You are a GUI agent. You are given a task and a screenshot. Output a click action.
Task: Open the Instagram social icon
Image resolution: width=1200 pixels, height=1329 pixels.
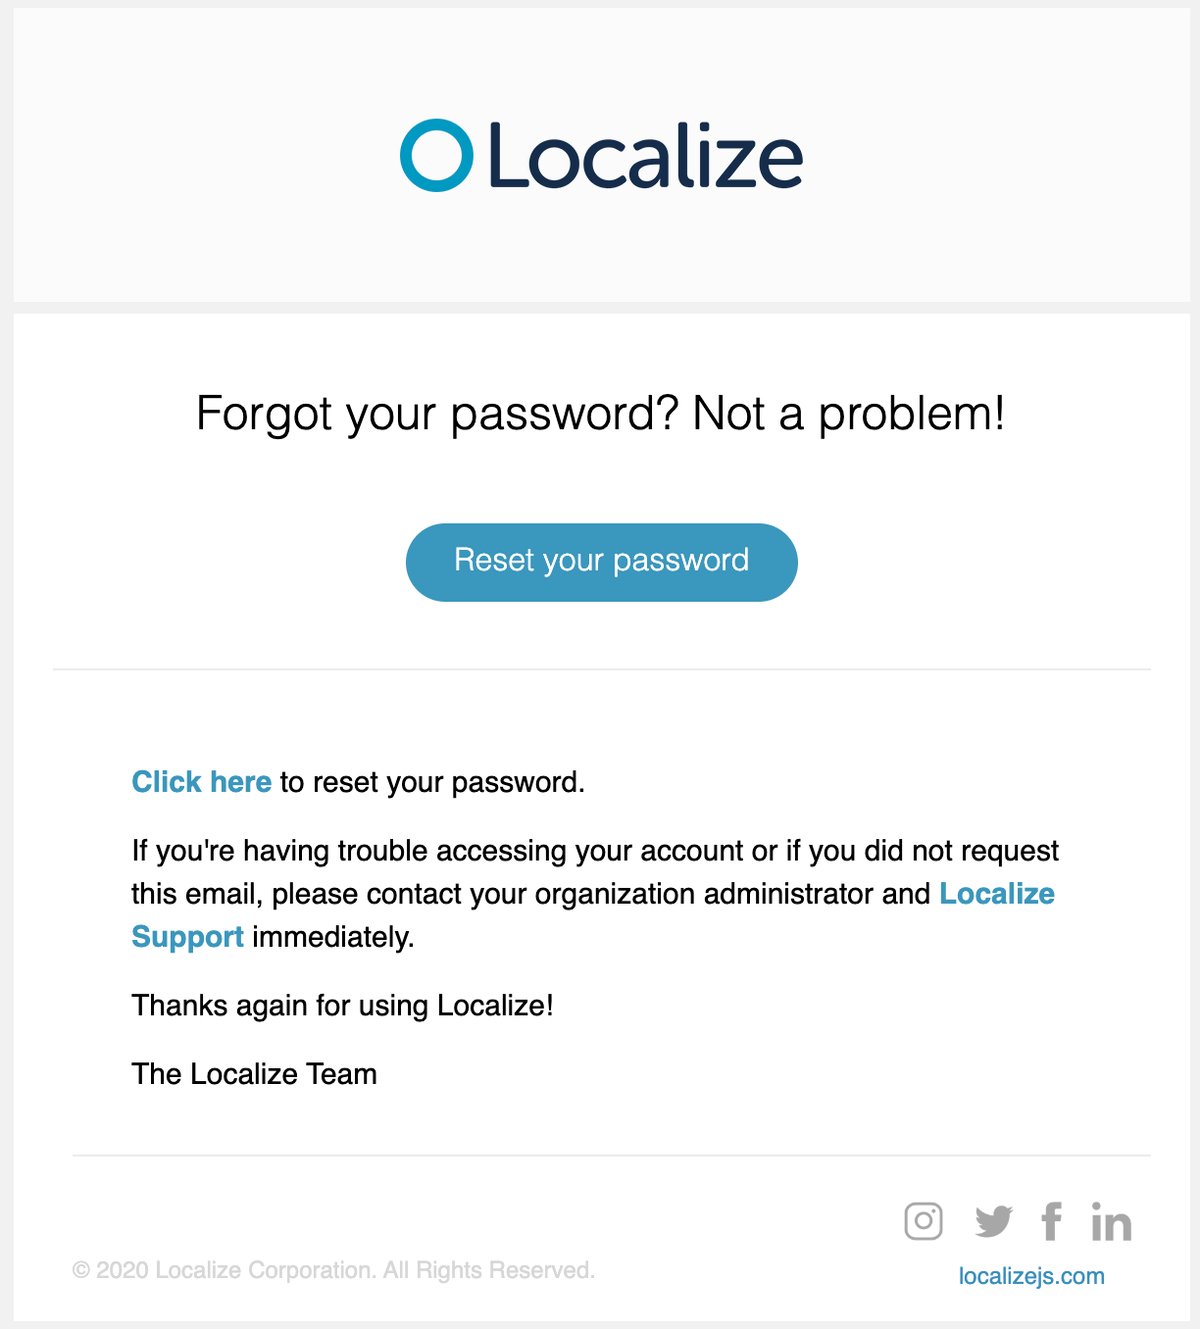tap(923, 1221)
